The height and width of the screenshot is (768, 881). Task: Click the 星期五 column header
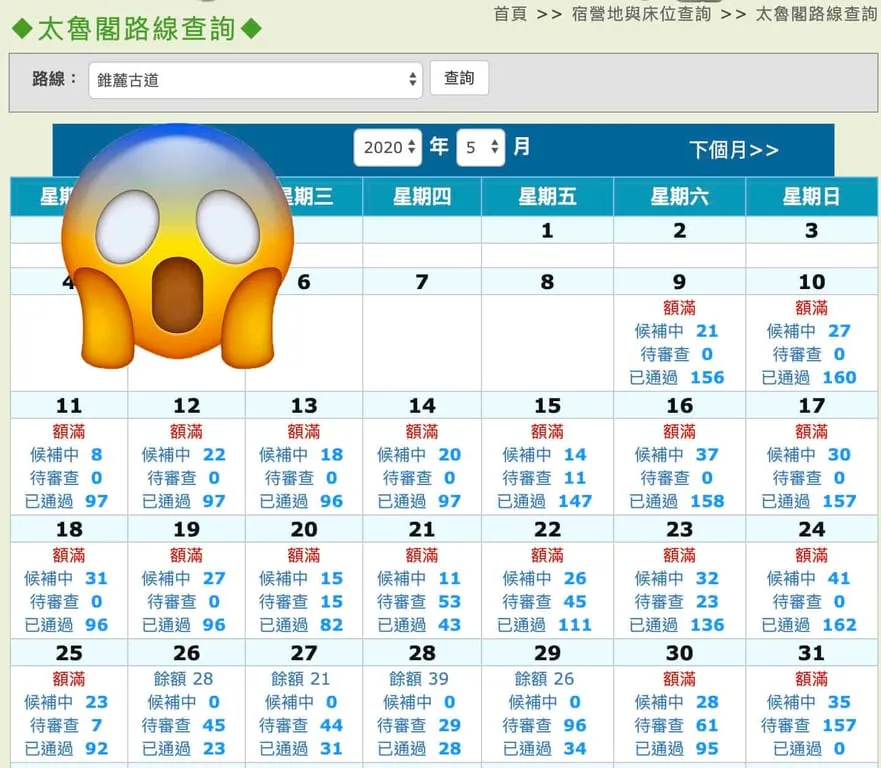[547, 197]
